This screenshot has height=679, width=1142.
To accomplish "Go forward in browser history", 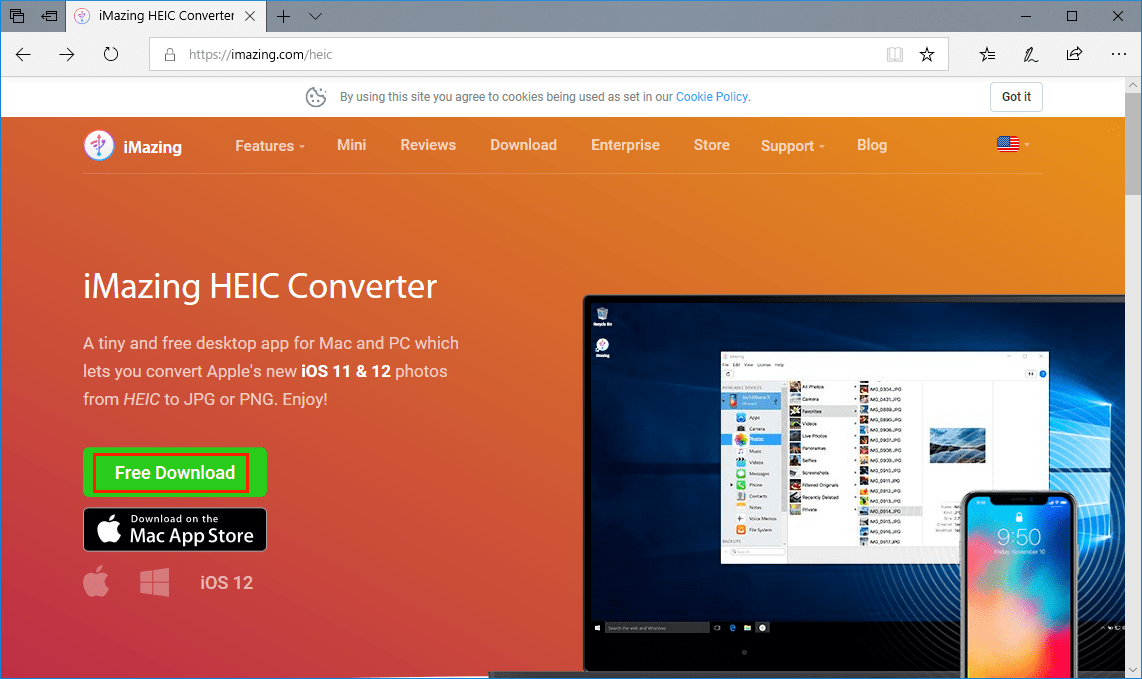I will [67, 55].
